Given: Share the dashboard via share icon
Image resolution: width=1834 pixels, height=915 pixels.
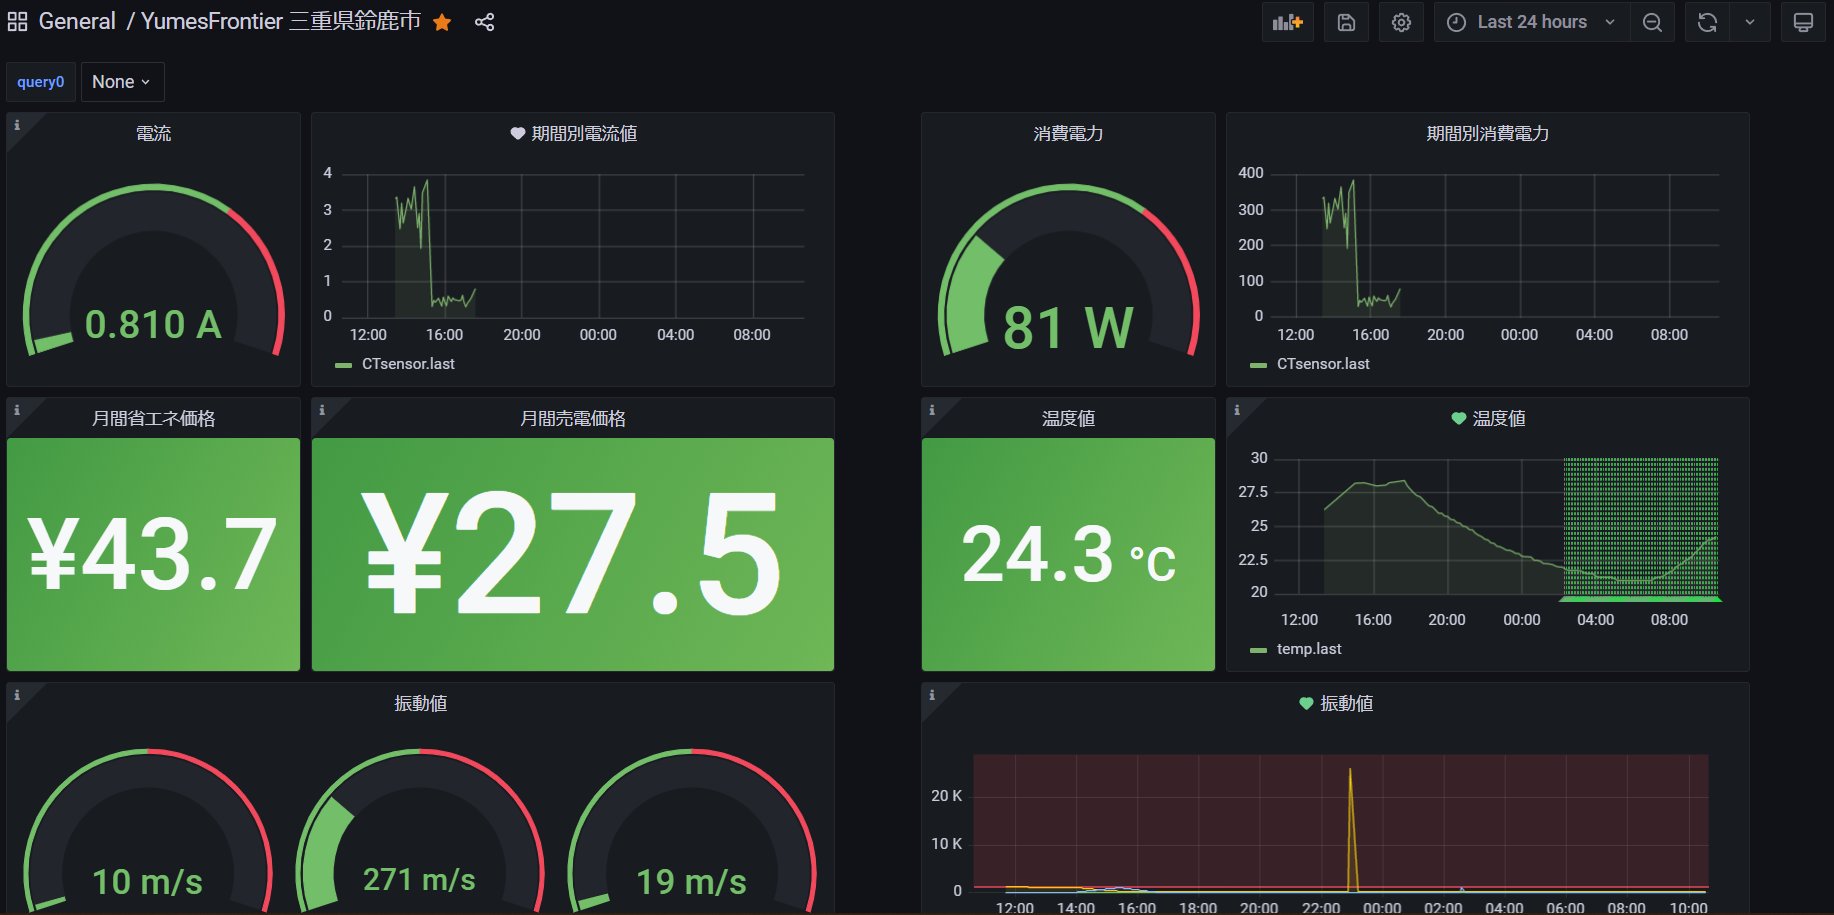Looking at the screenshot, I should click(485, 22).
